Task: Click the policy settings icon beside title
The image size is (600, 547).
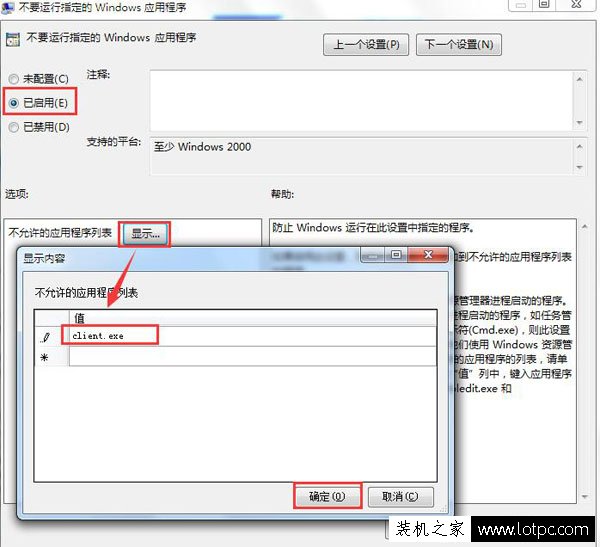Action: tap(13, 39)
